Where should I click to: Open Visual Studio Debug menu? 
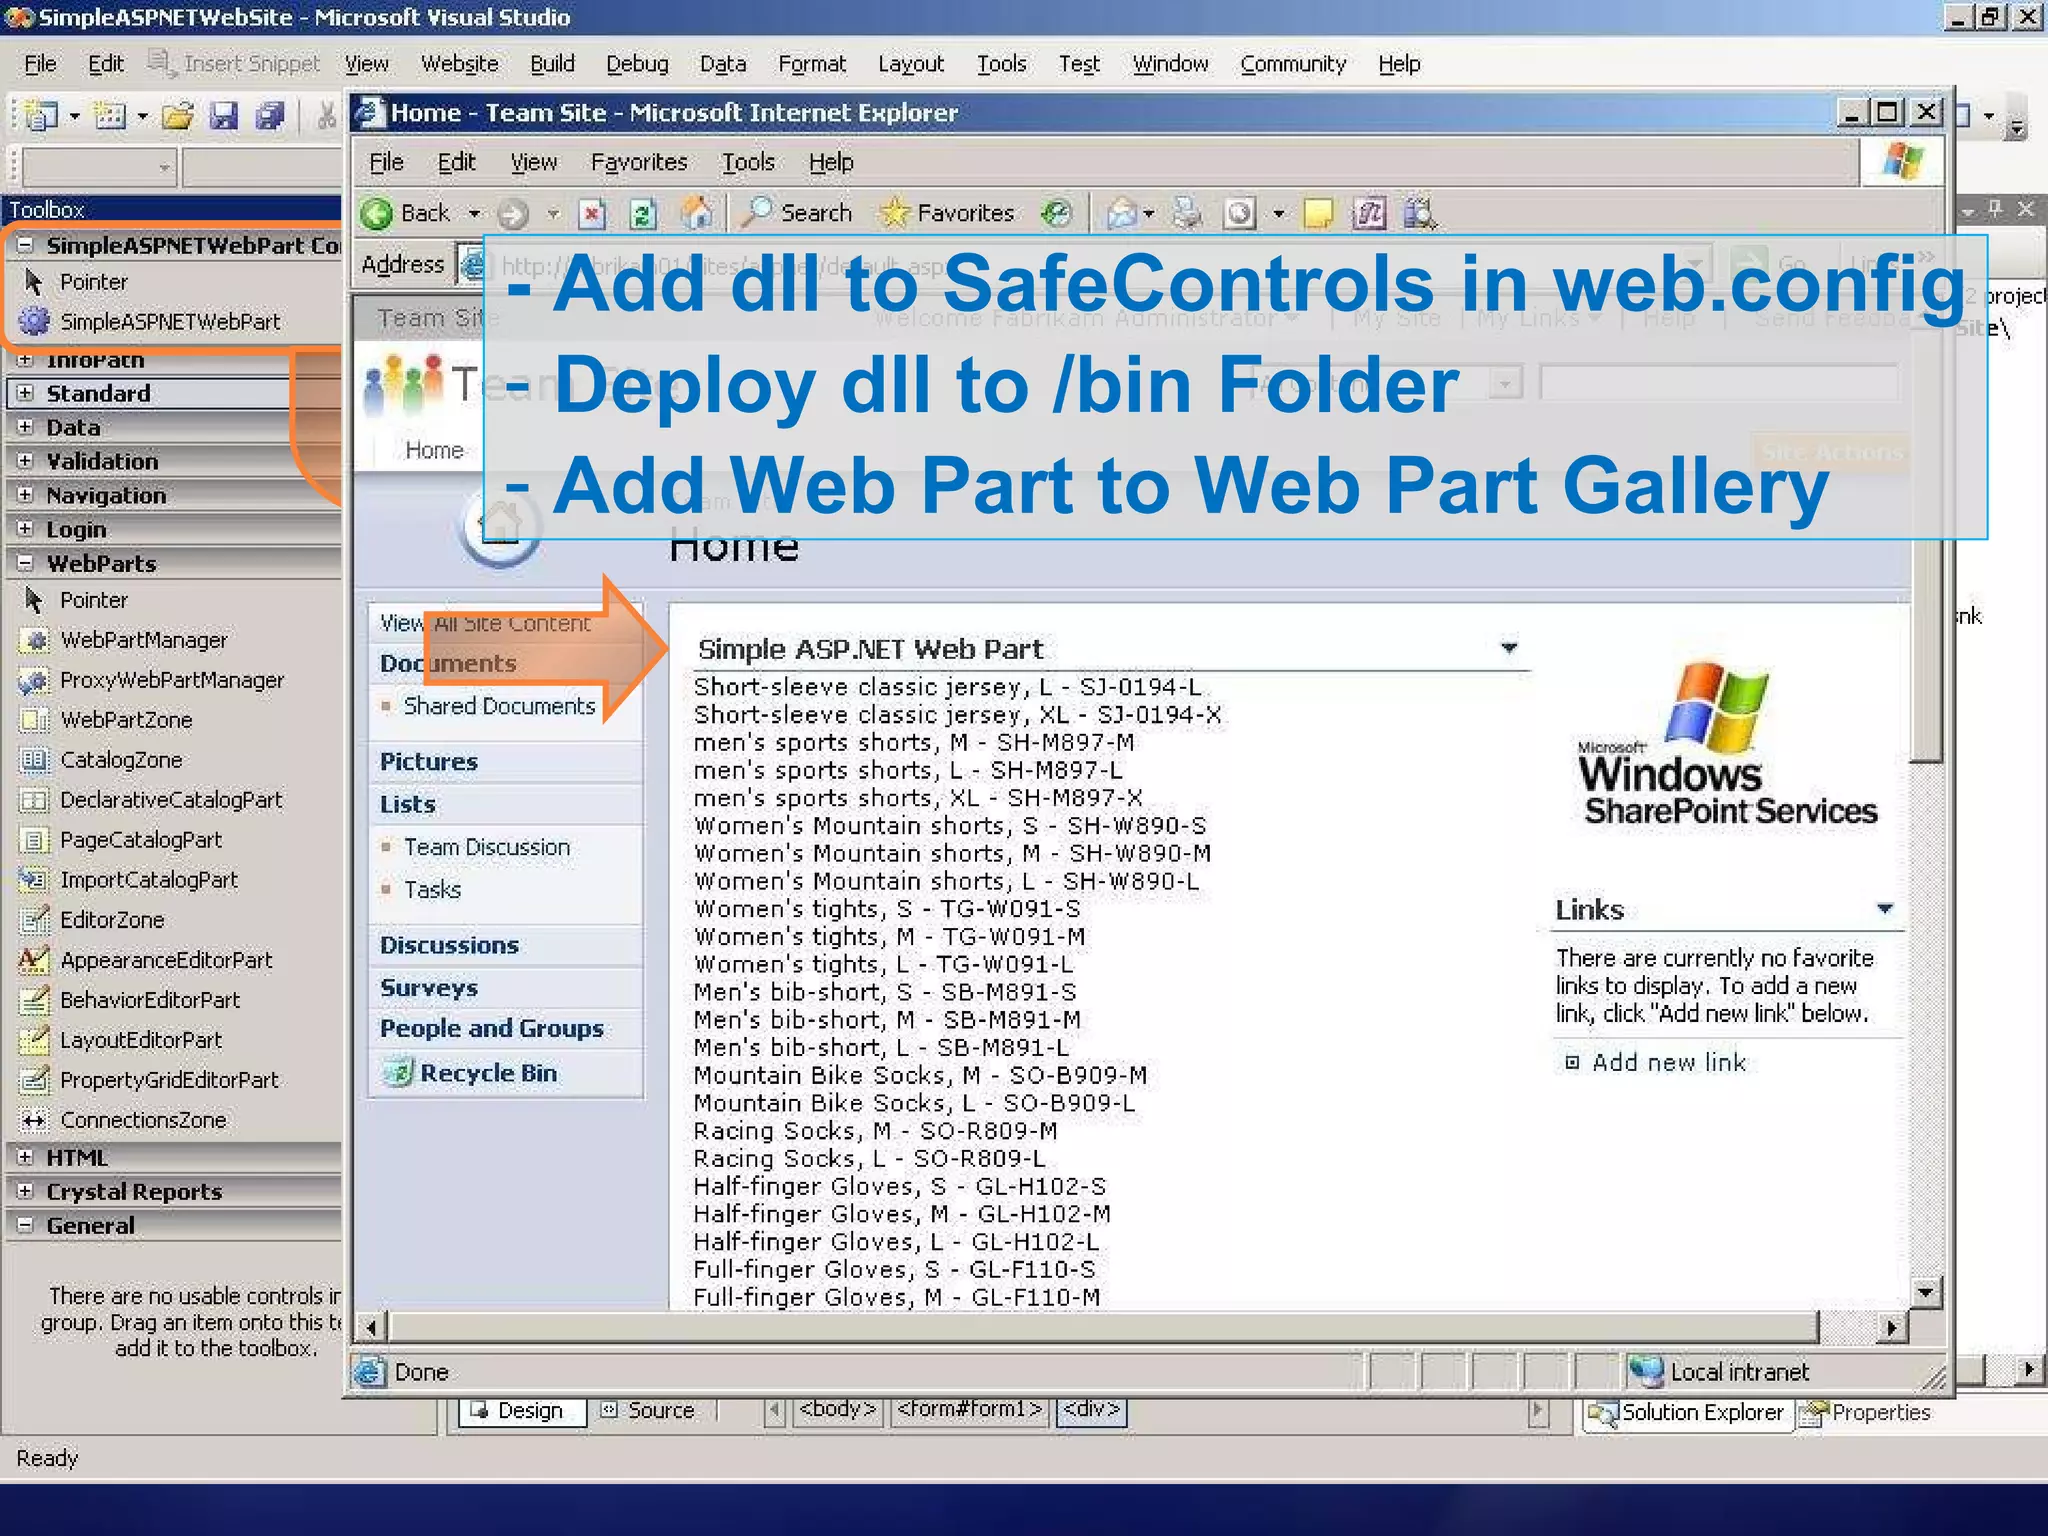point(637,64)
